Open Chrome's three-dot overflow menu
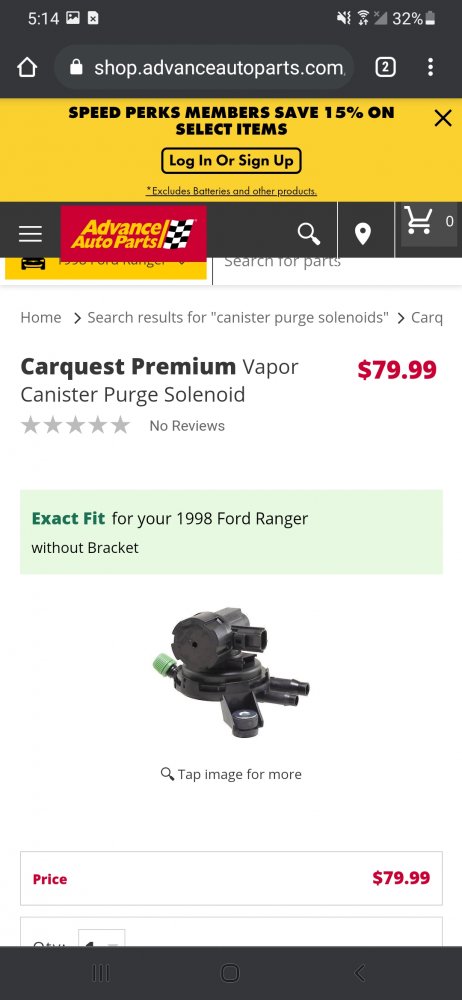462x1000 pixels. click(431, 67)
